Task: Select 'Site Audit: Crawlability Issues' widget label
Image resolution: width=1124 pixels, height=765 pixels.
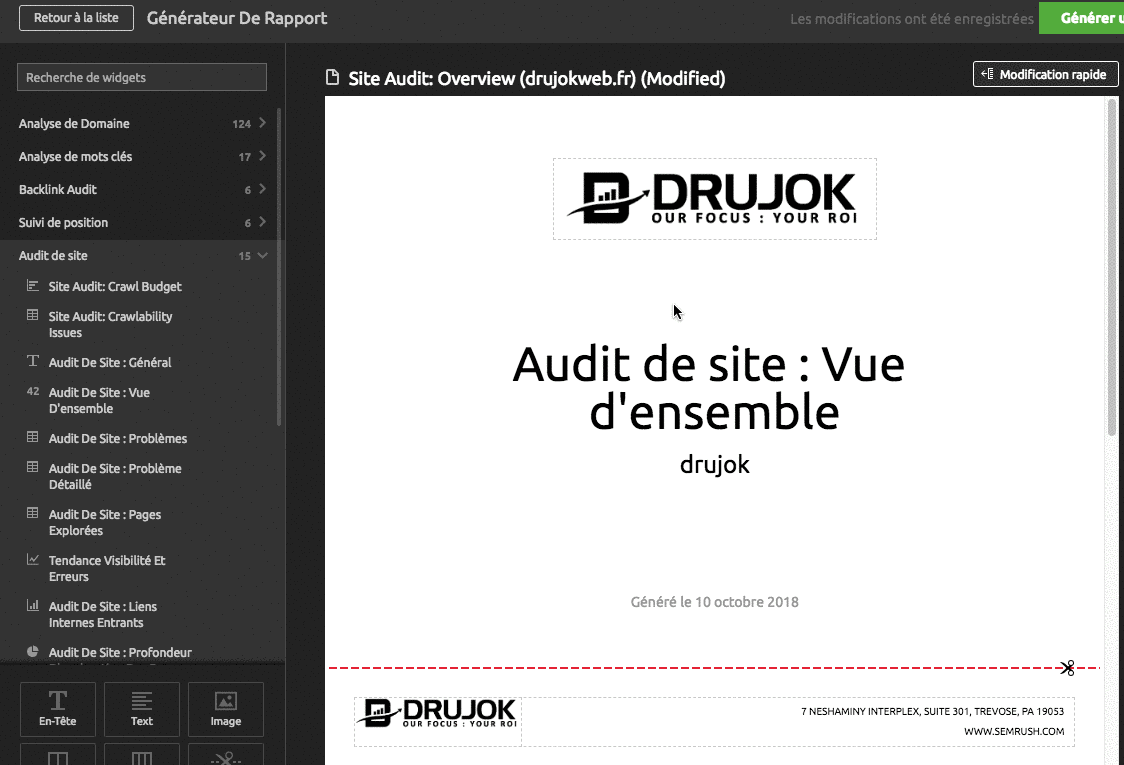Action: click(110, 324)
